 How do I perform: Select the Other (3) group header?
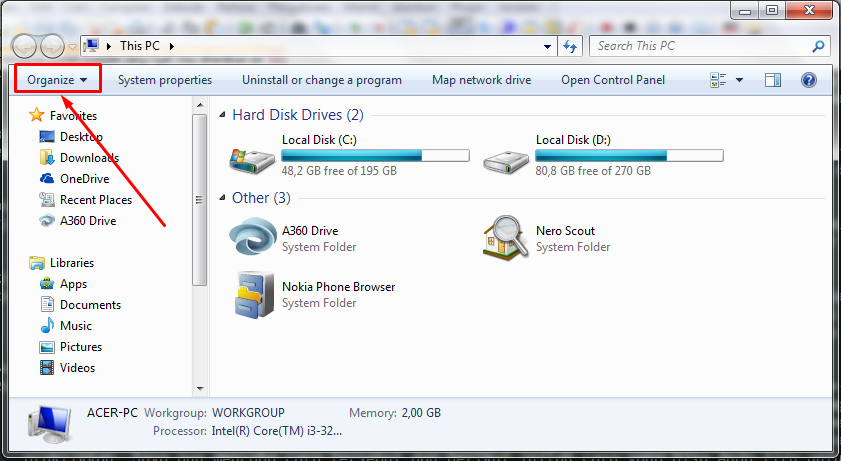coord(261,198)
